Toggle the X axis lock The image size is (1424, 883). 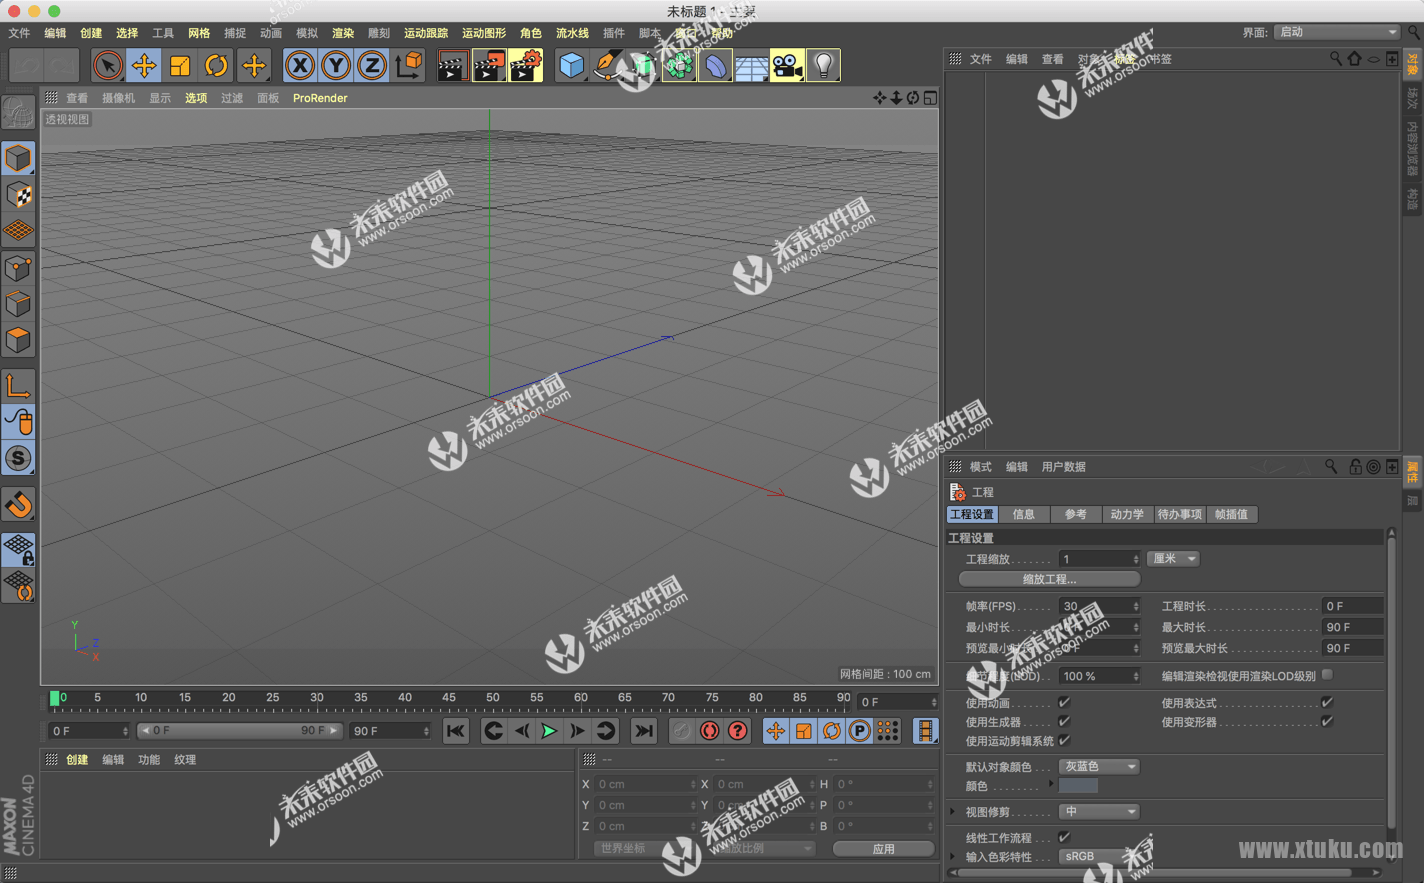[299, 66]
